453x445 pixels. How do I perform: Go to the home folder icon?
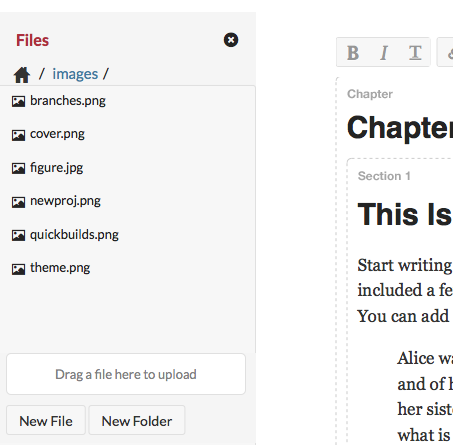22,75
